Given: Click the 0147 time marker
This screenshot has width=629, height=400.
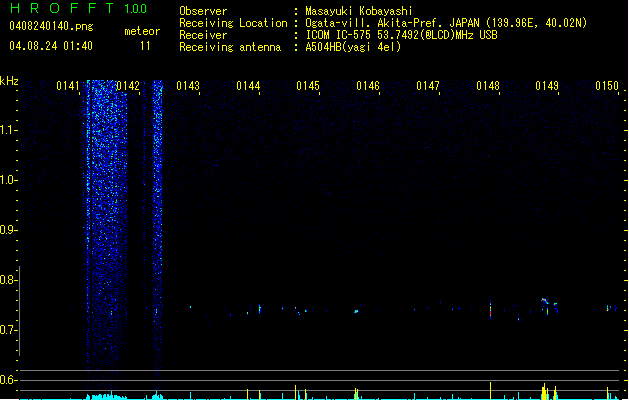Looking at the screenshot, I should [x=428, y=86].
